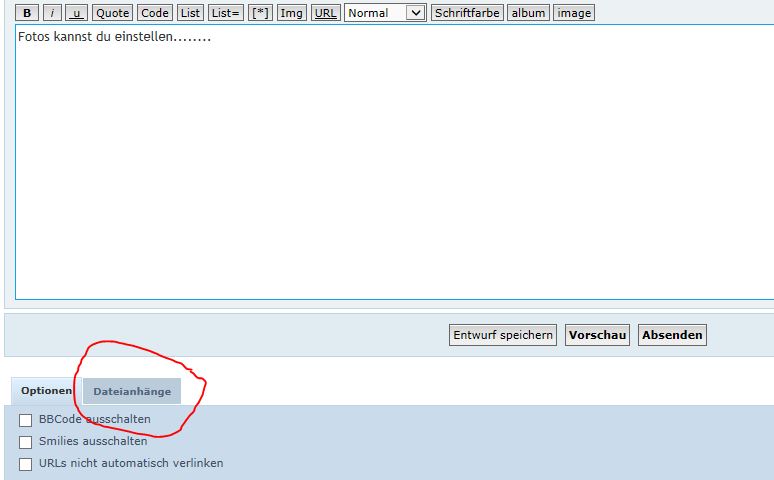Insert a Code block tag

tap(154, 13)
